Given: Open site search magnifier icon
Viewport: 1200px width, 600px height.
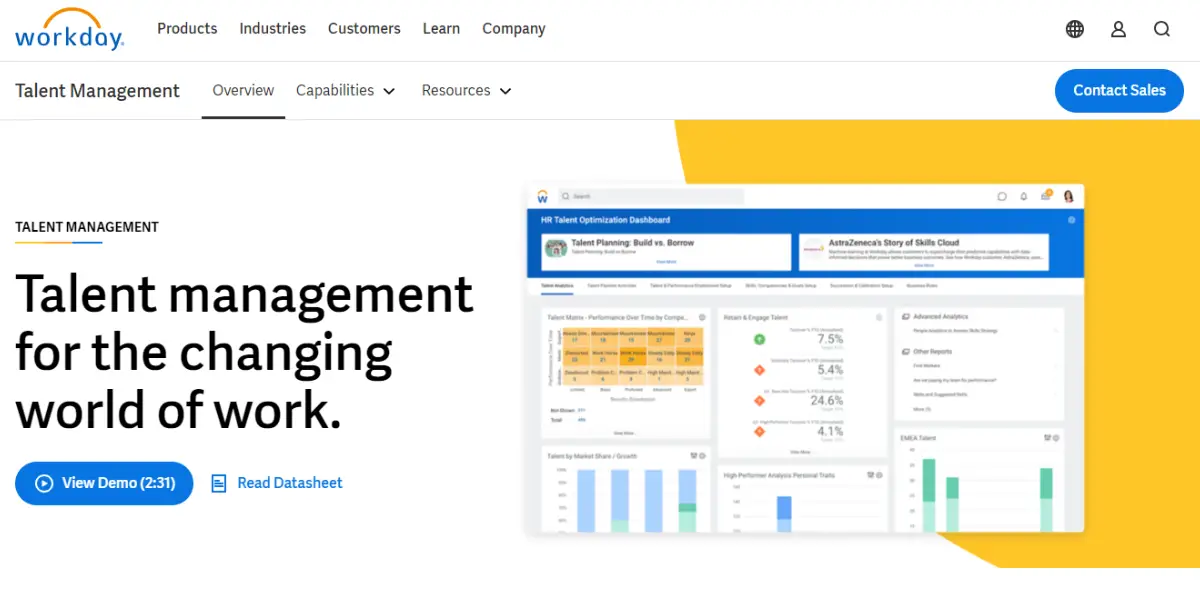Looking at the screenshot, I should [x=1162, y=29].
